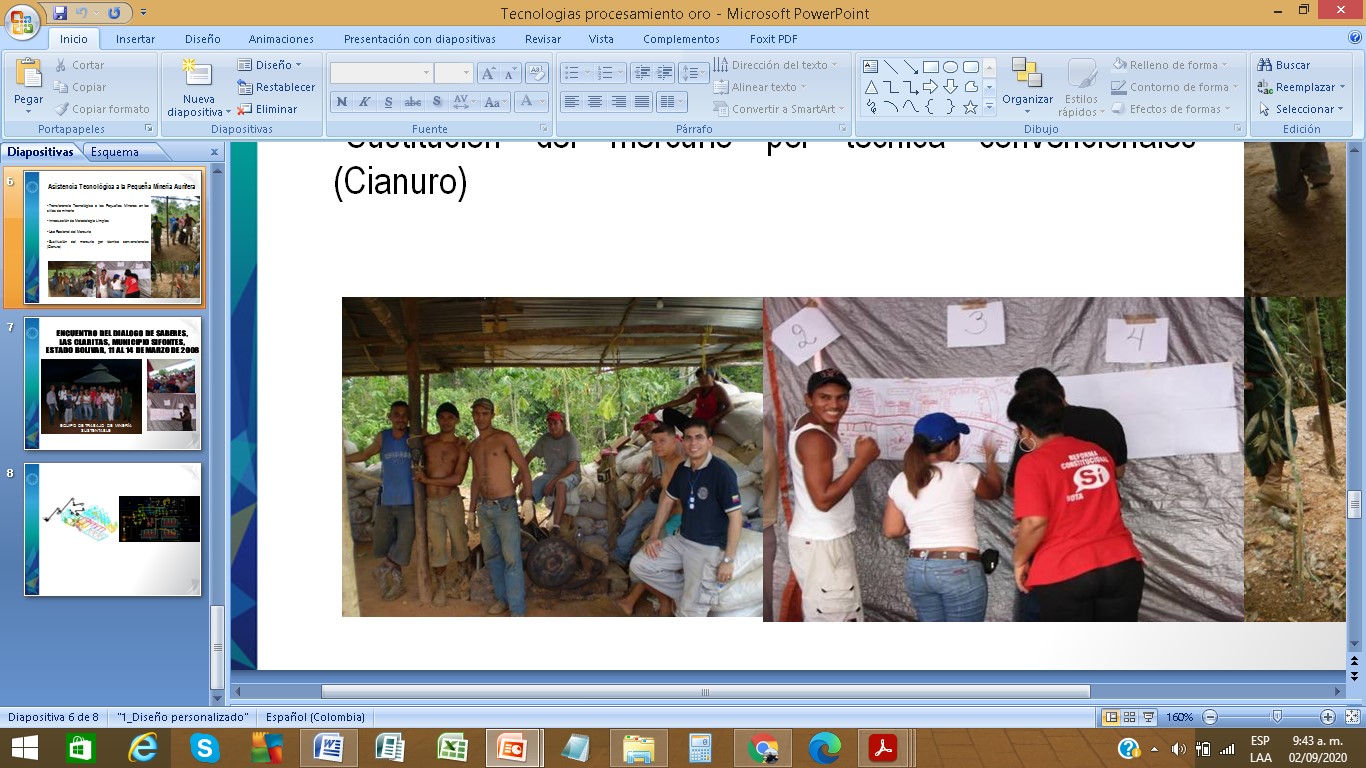This screenshot has height=768, width=1366.
Task: Click the zoom slider handle
Action: click(1276, 717)
